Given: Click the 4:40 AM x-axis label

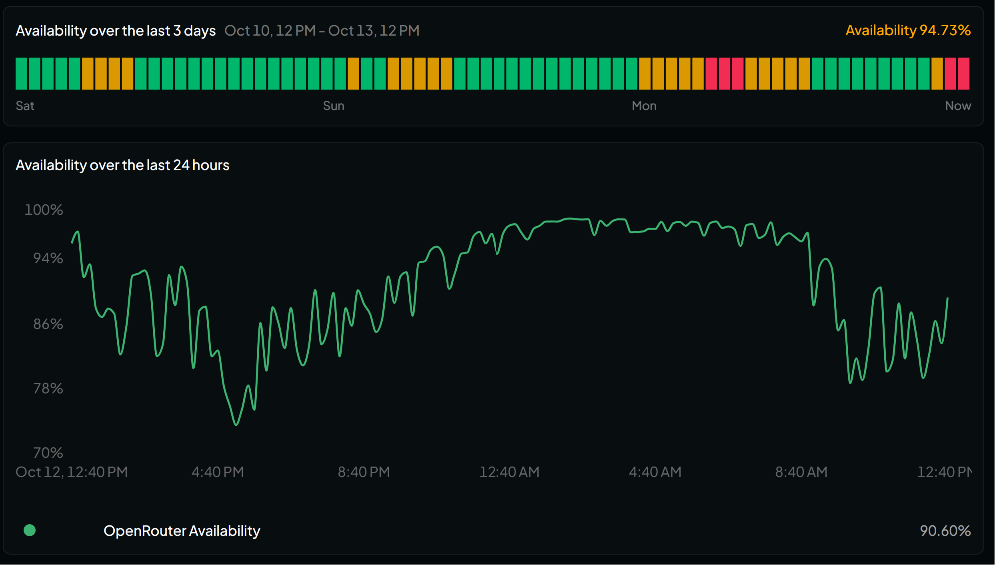Looking at the screenshot, I should tap(655, 472).
